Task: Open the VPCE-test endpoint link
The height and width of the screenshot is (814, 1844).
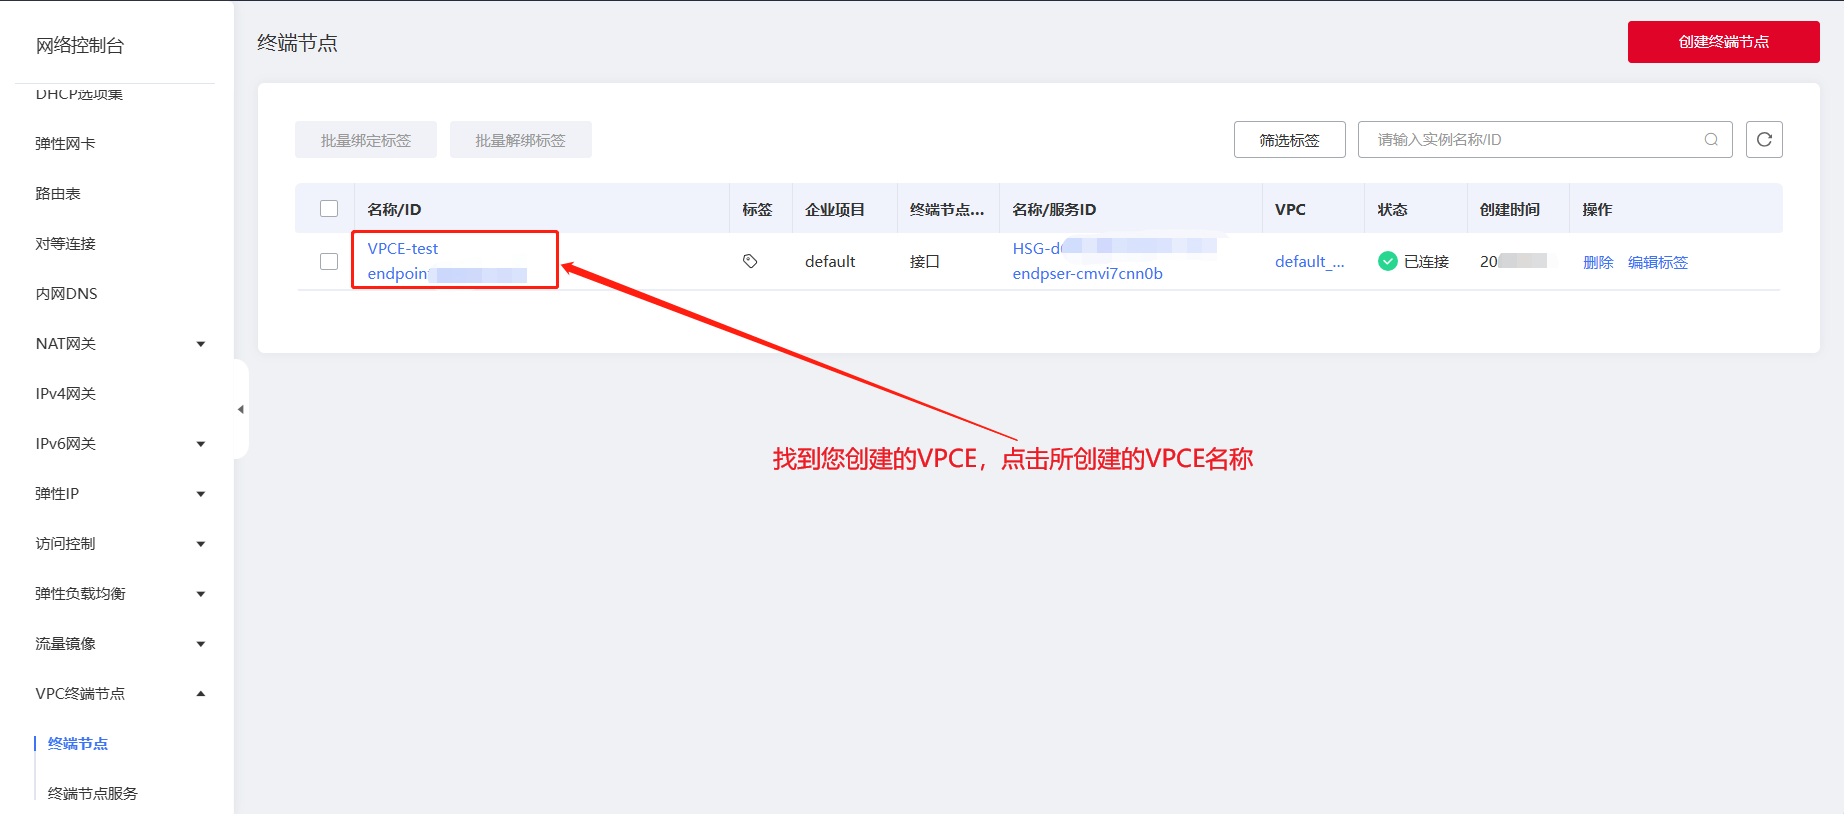Action: click(403, 249)
